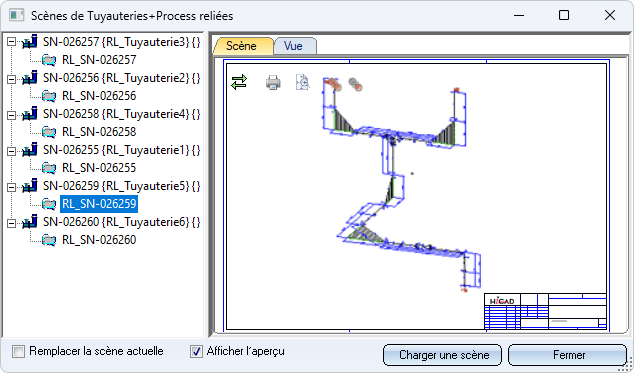Click the plant icon of SN-026258
Screen dimensions: 634x373
tap(30, 114)
